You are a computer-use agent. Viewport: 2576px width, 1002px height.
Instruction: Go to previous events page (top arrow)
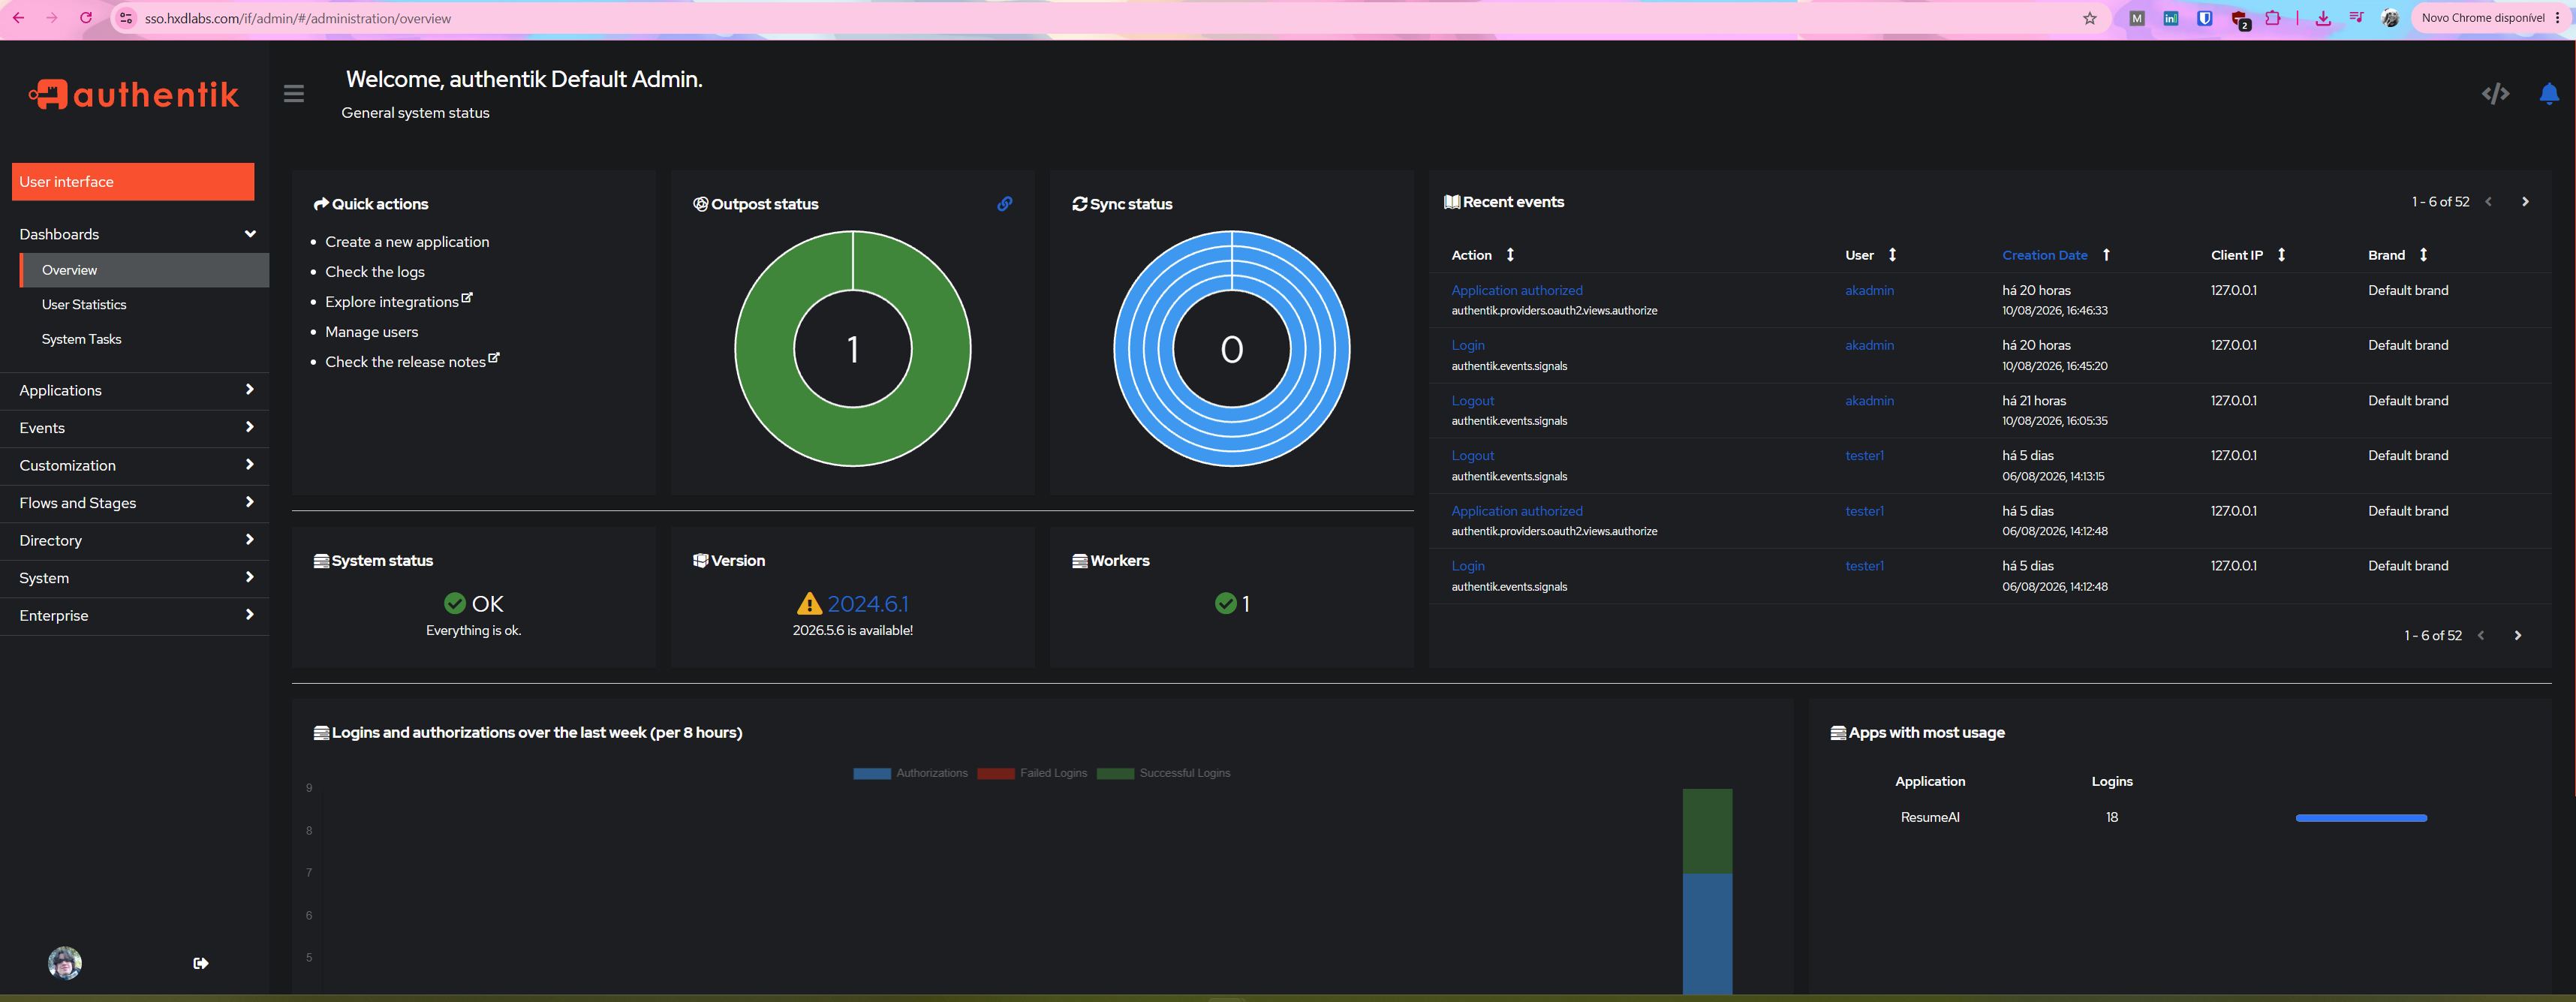2488,202
